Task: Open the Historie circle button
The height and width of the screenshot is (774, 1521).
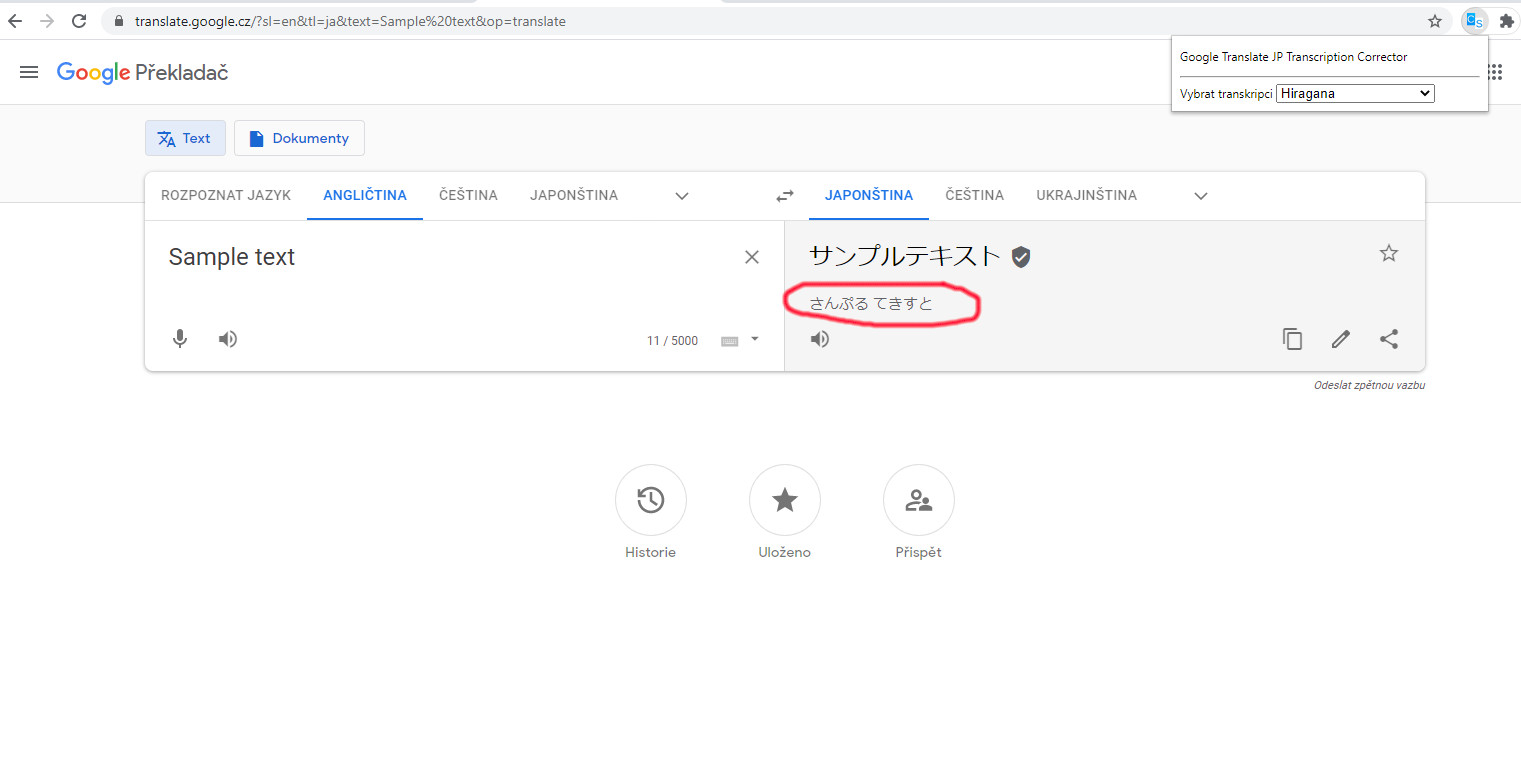Action: pos(651,500)
